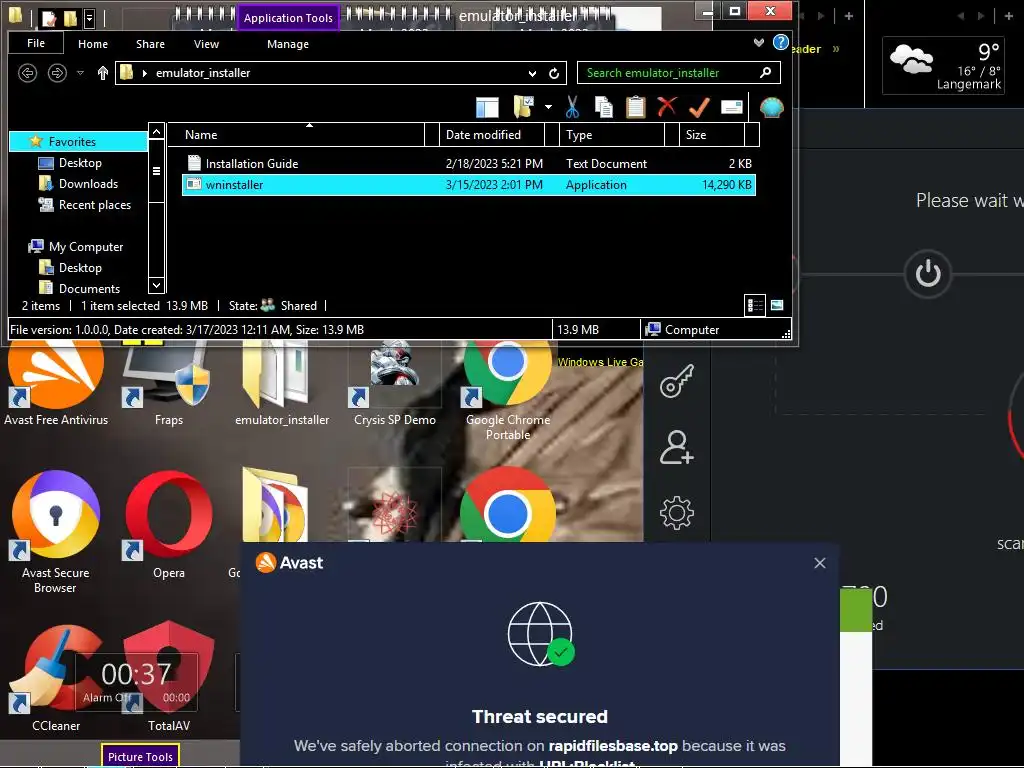Click the key icon in sidebar
This screenshot has height=768, width=1024.
[x=677, y=381]
